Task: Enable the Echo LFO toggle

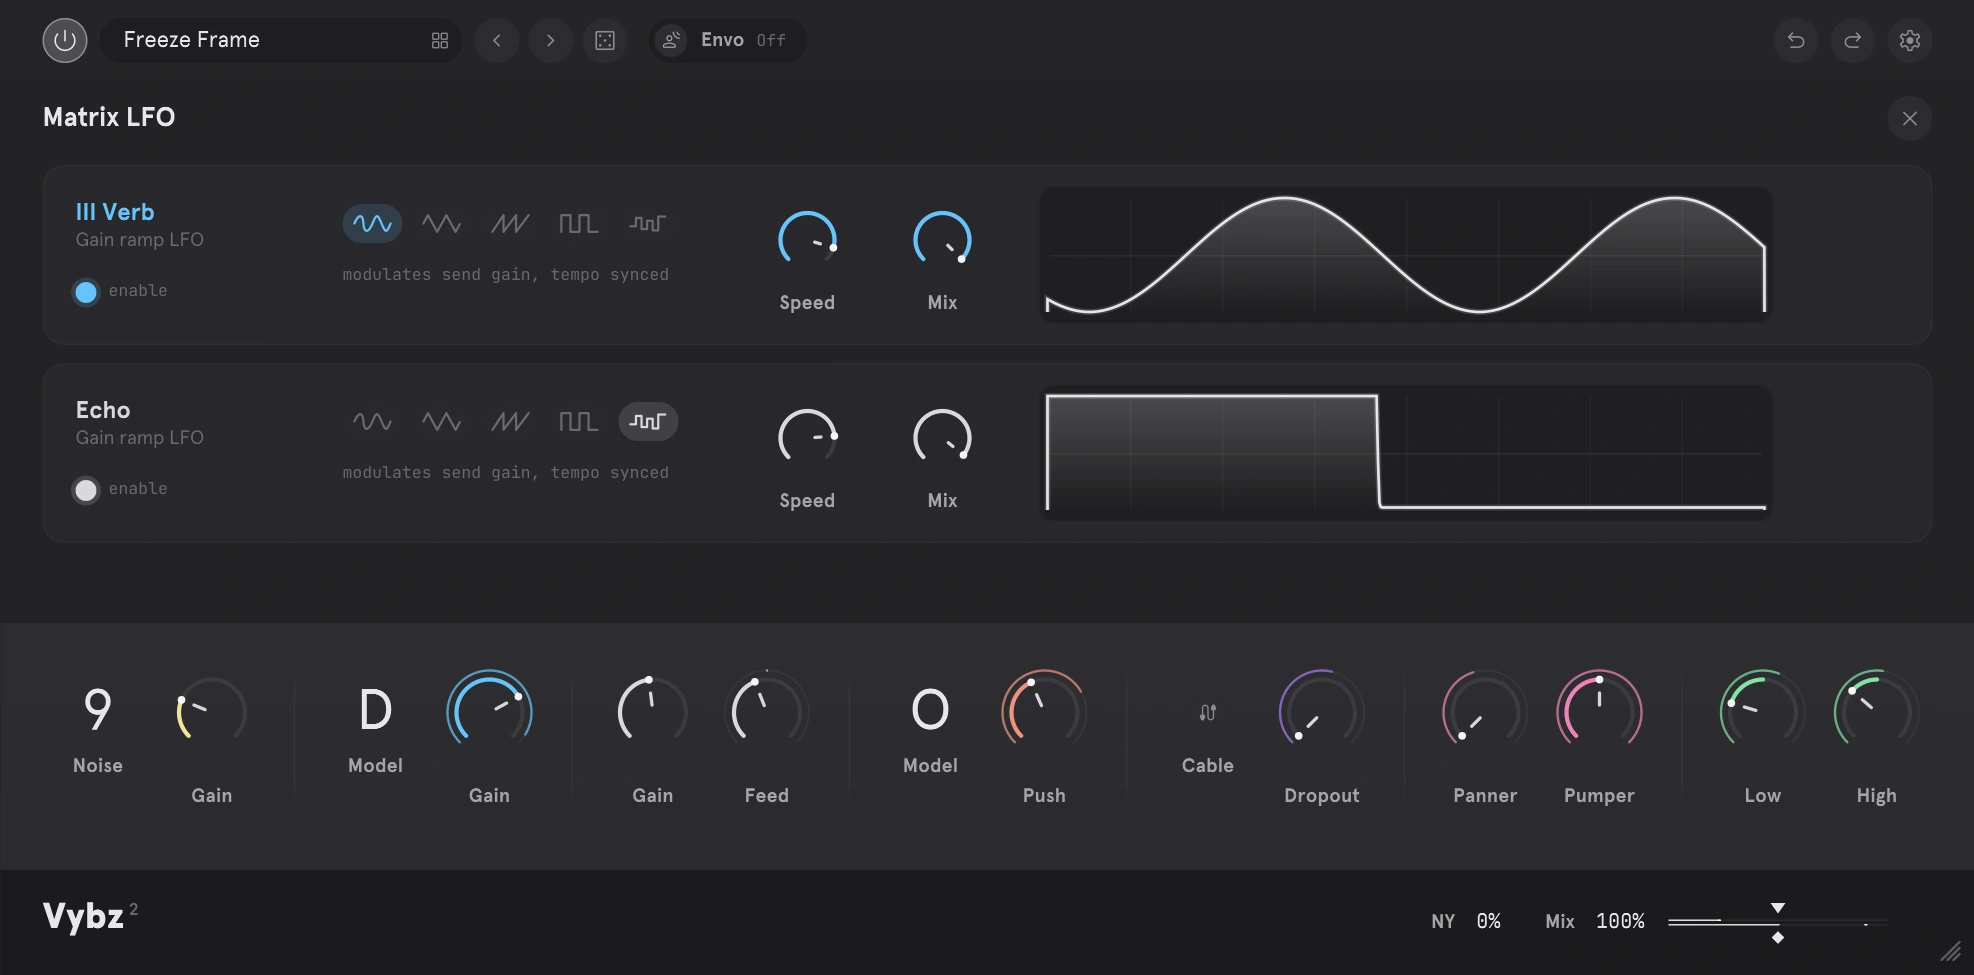Action: pyautogui.click(x=86, y=489)
